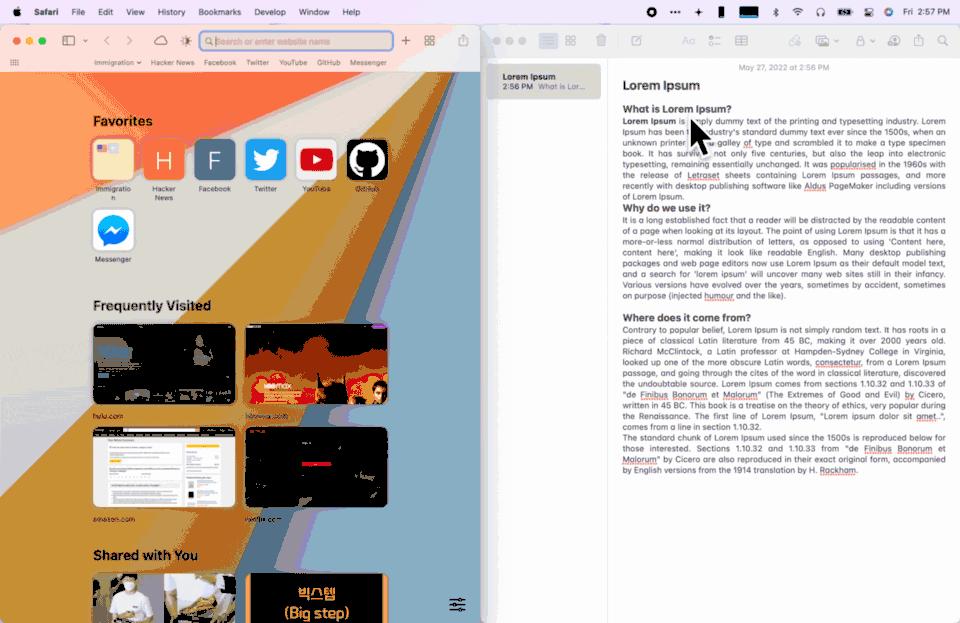Open Hacker News link in Favorites bar
This screenshot has width=960, height=623.
click(172, 63)
